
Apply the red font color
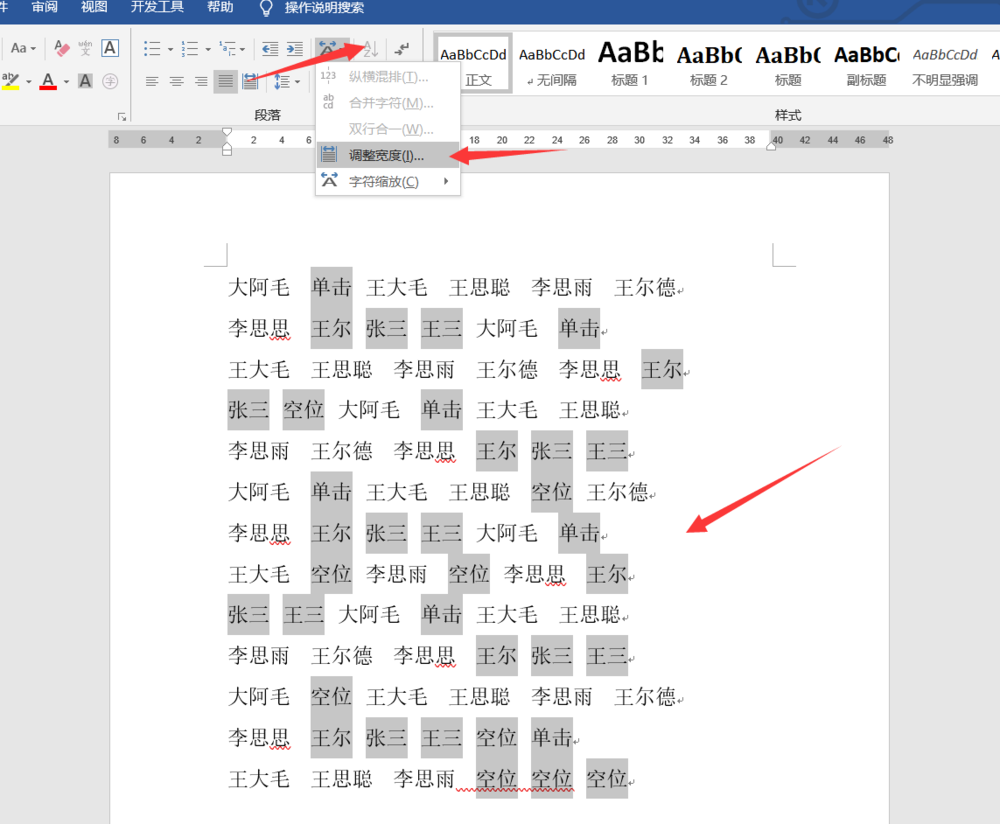point(48,81)
